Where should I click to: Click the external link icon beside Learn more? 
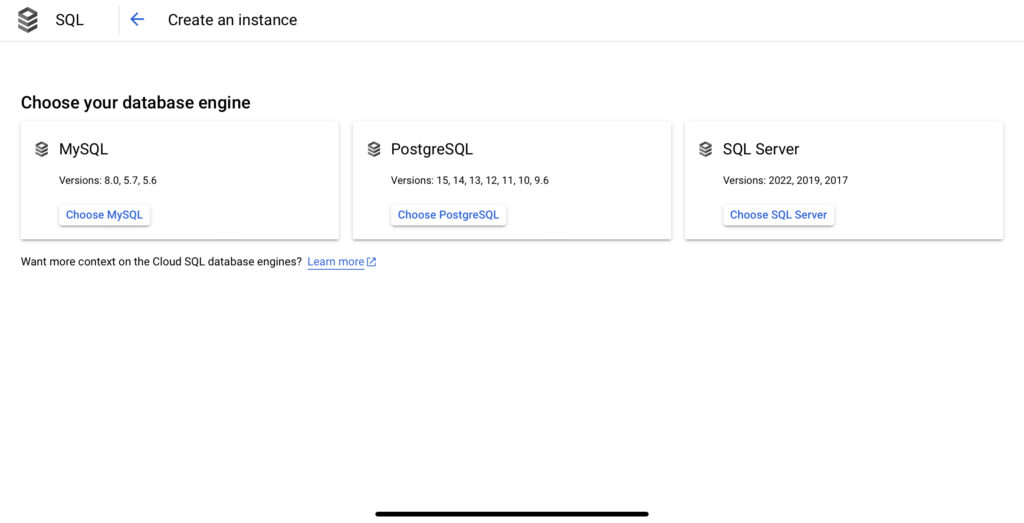pos(372,262)
